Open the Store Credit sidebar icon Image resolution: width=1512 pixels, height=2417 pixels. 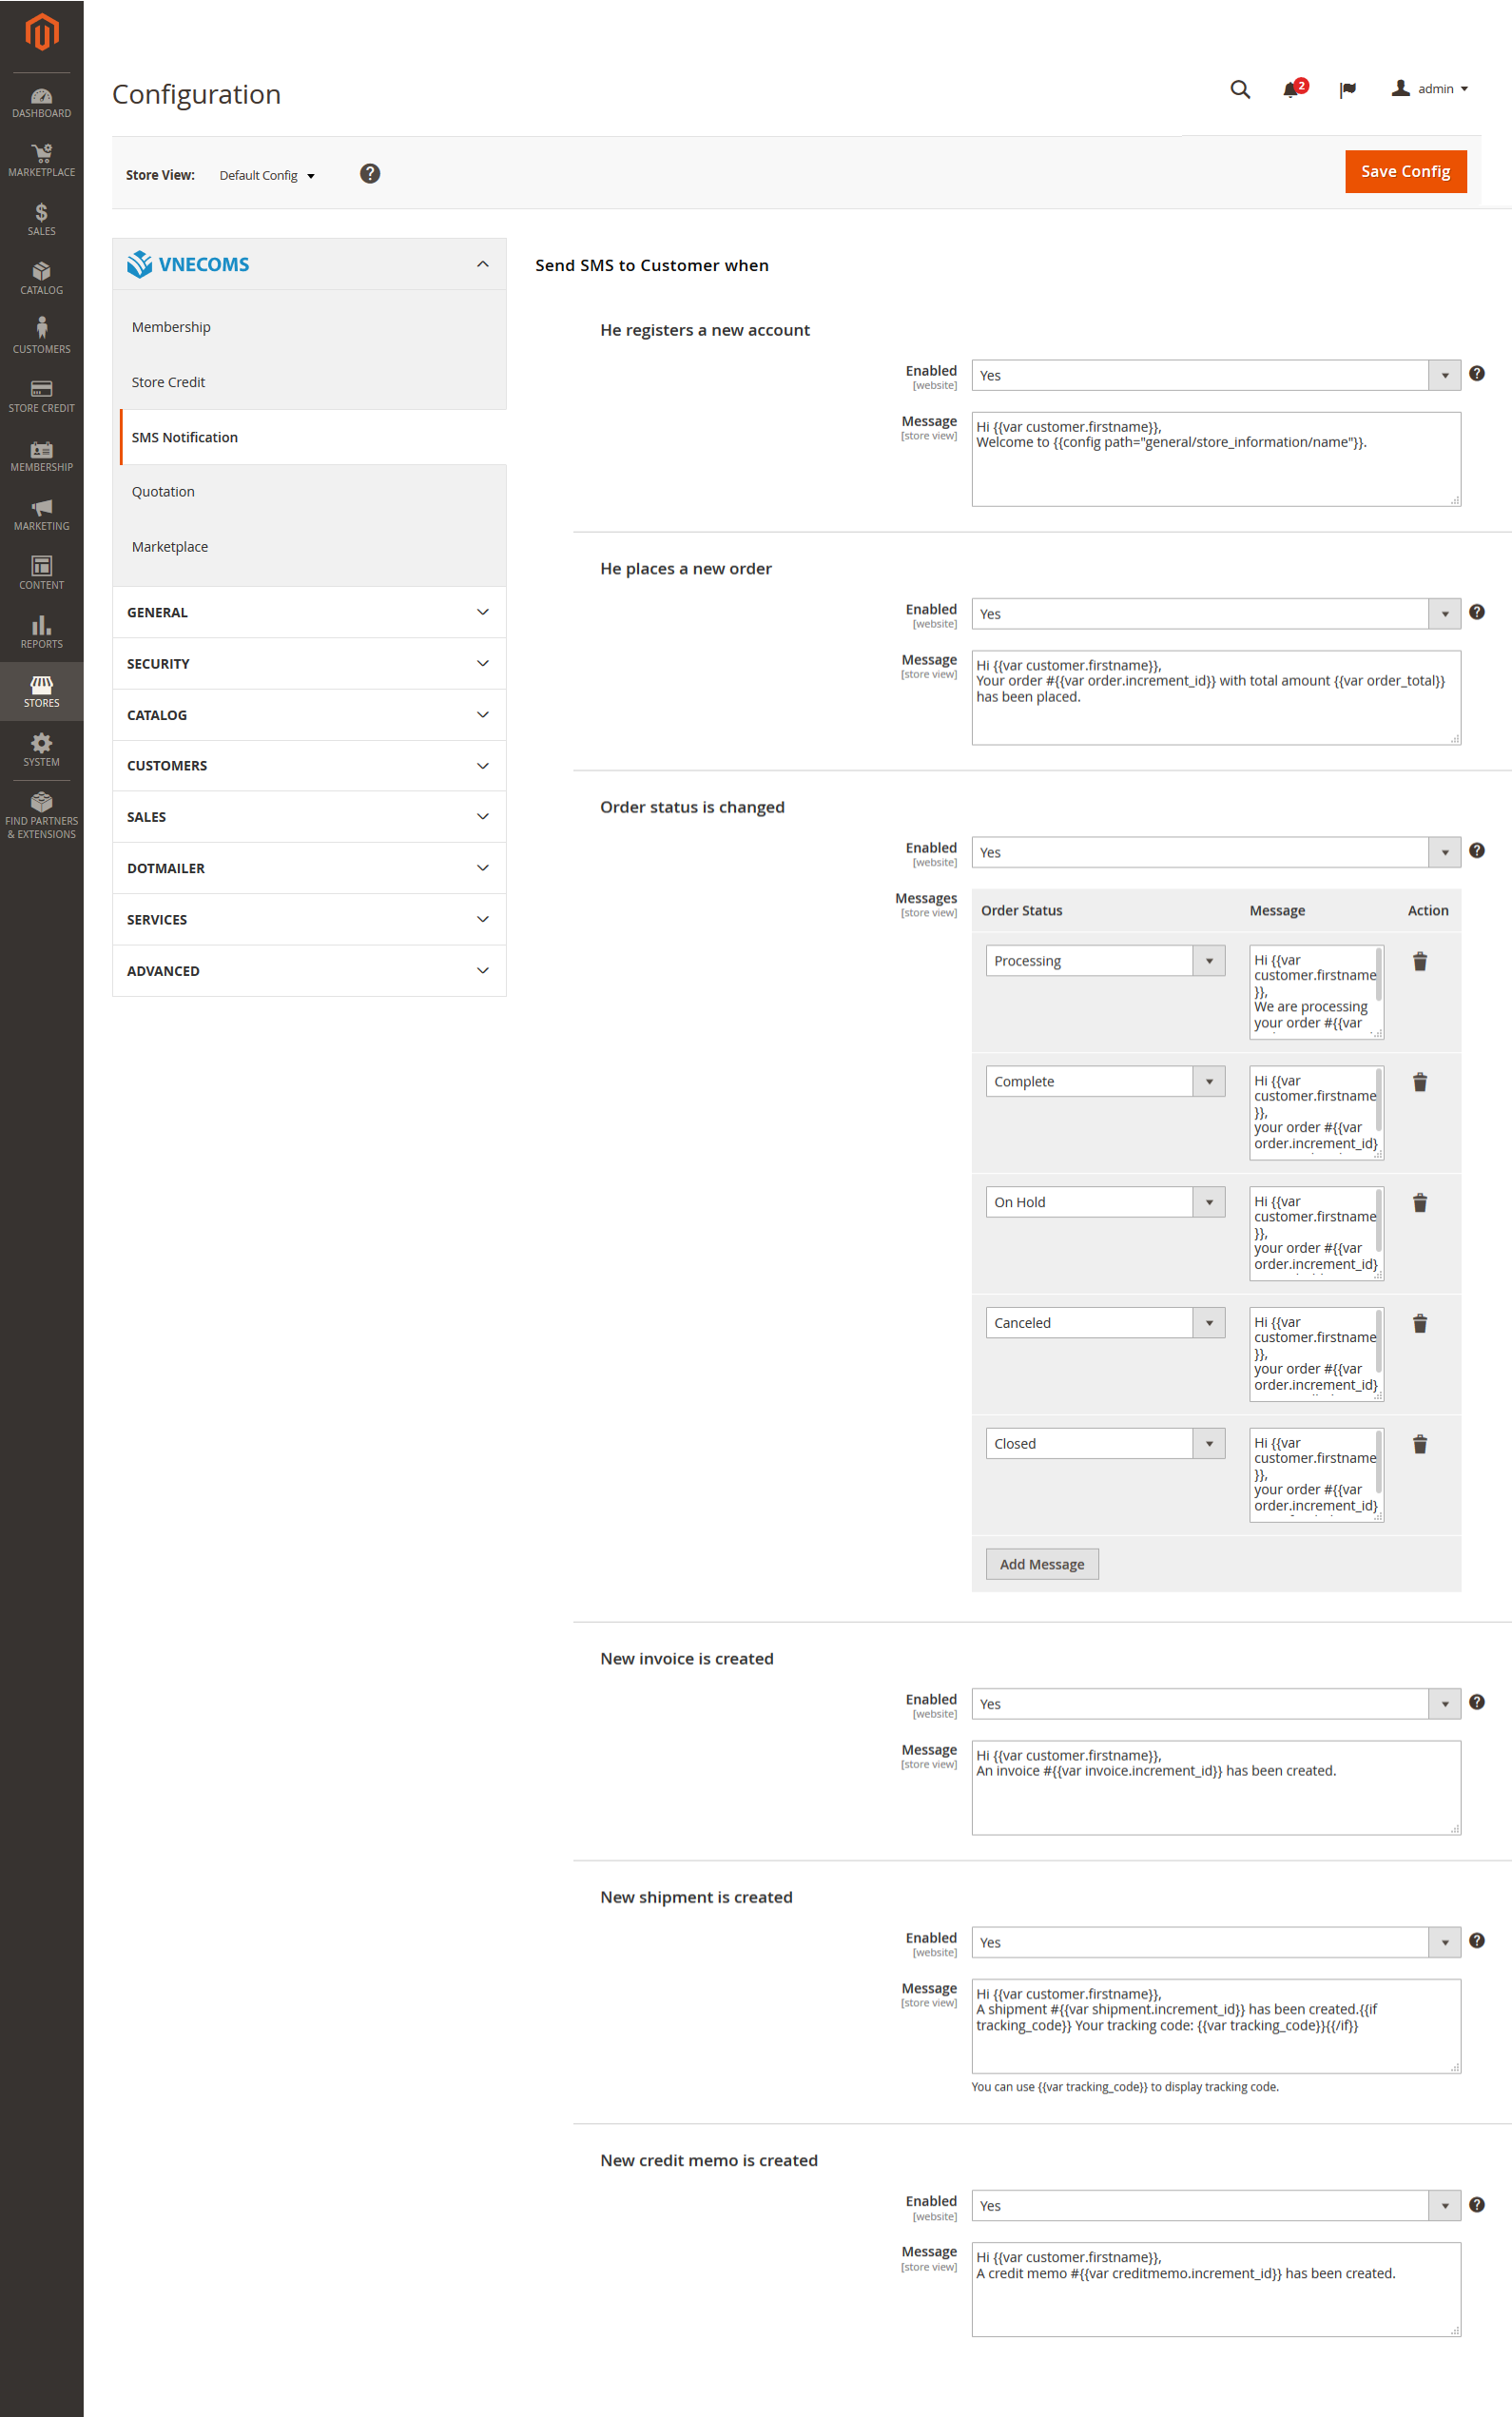tap(41, 397)
